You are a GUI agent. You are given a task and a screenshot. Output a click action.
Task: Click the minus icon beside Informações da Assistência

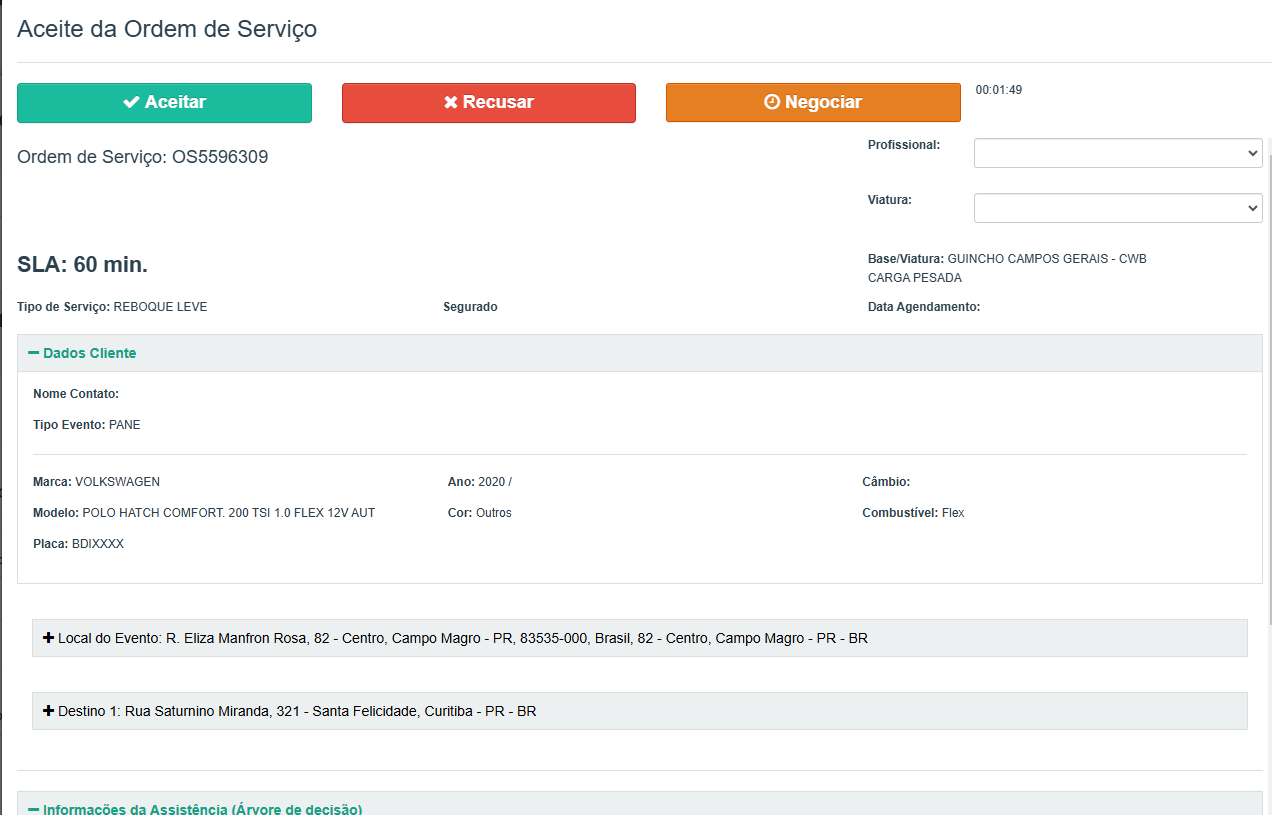point(34,808)
